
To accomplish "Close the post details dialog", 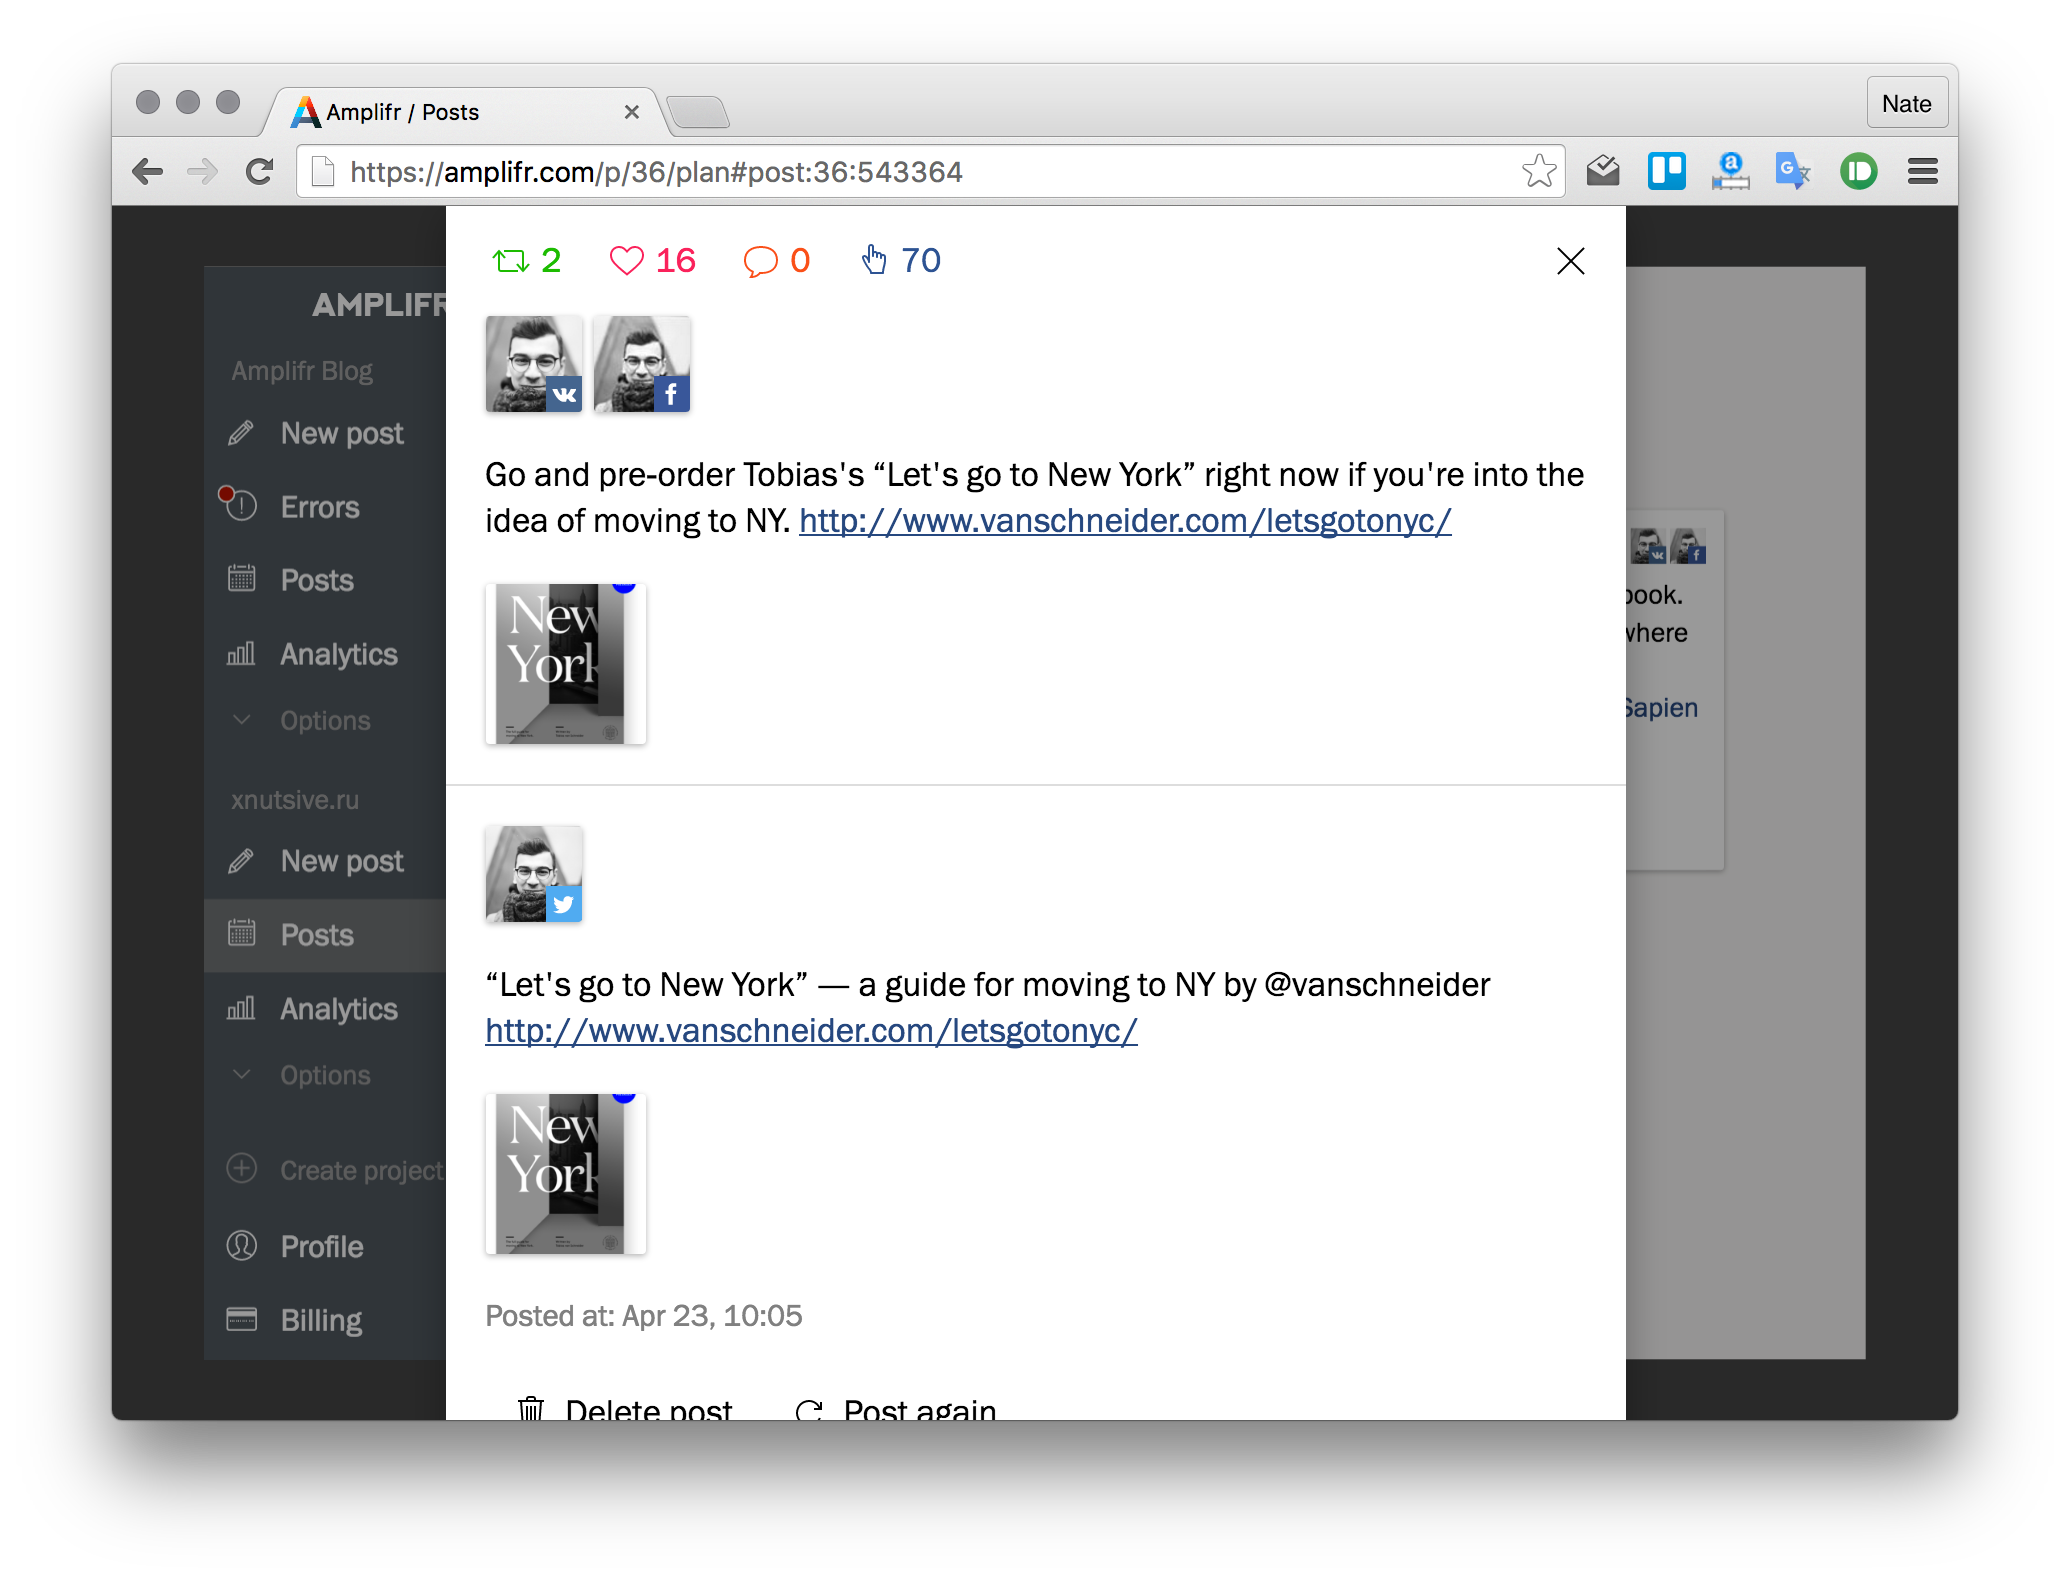I will tap(1570, 261).
